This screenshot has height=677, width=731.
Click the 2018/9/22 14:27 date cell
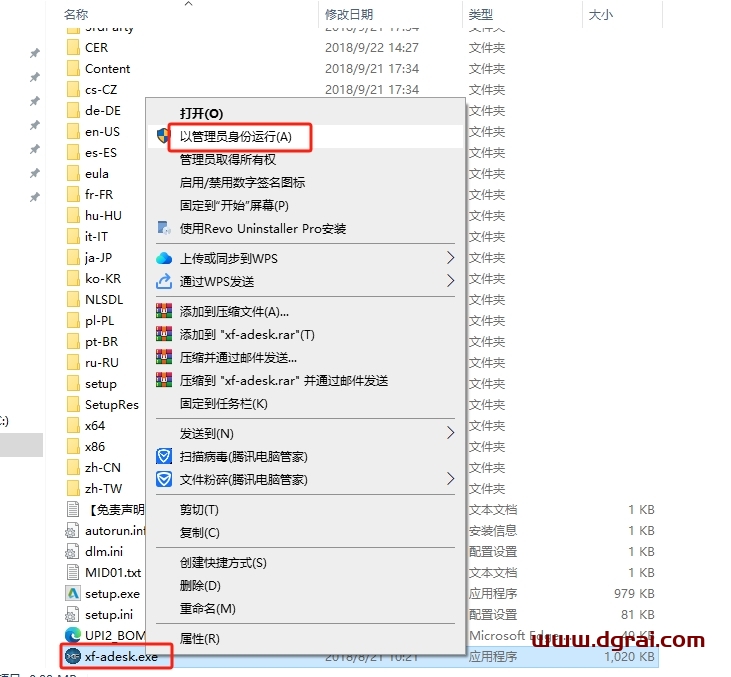pos(372,48)
